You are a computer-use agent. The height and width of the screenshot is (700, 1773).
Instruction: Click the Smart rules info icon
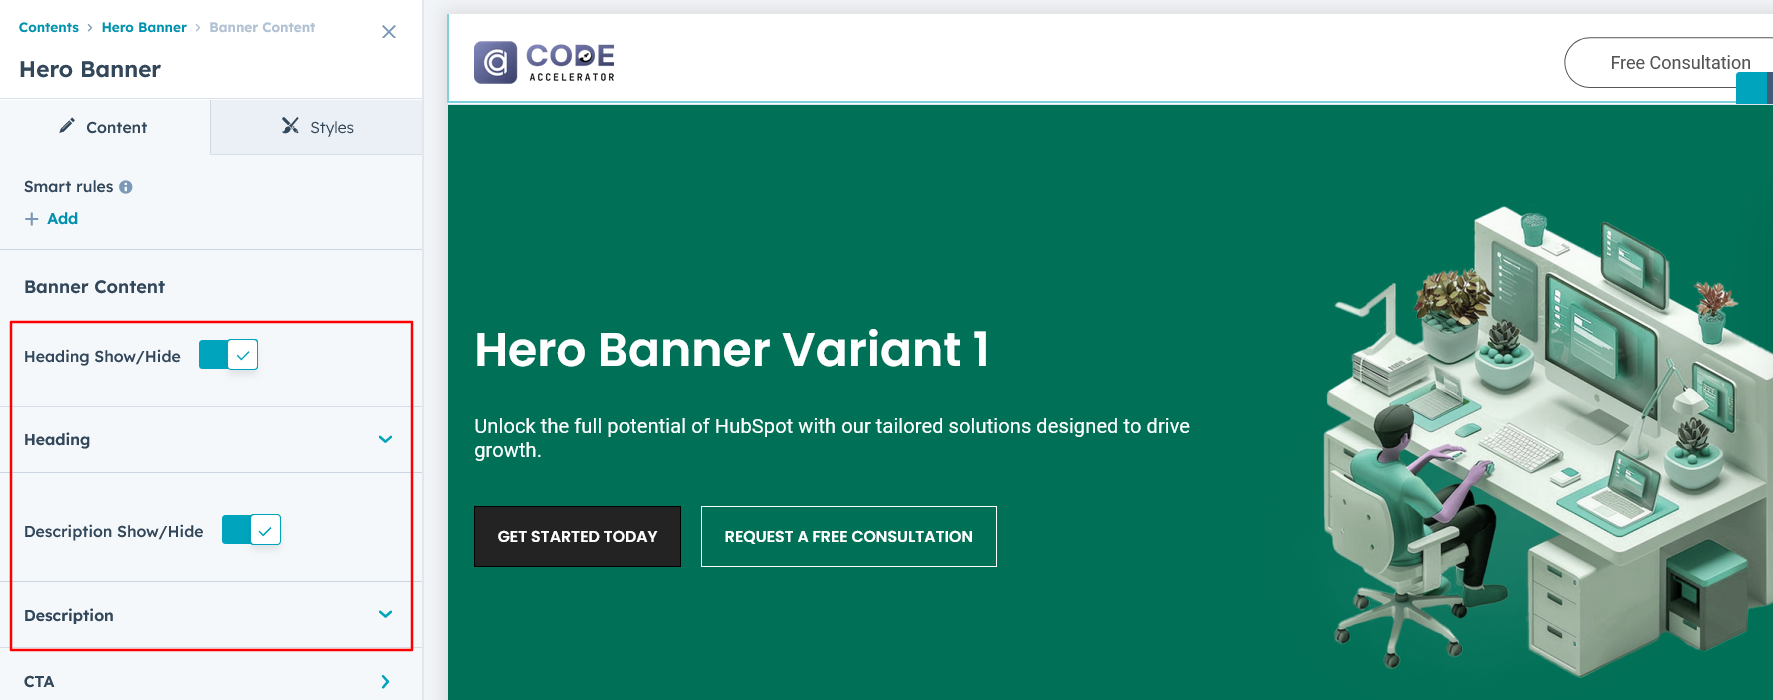click(x=126, y=187)
